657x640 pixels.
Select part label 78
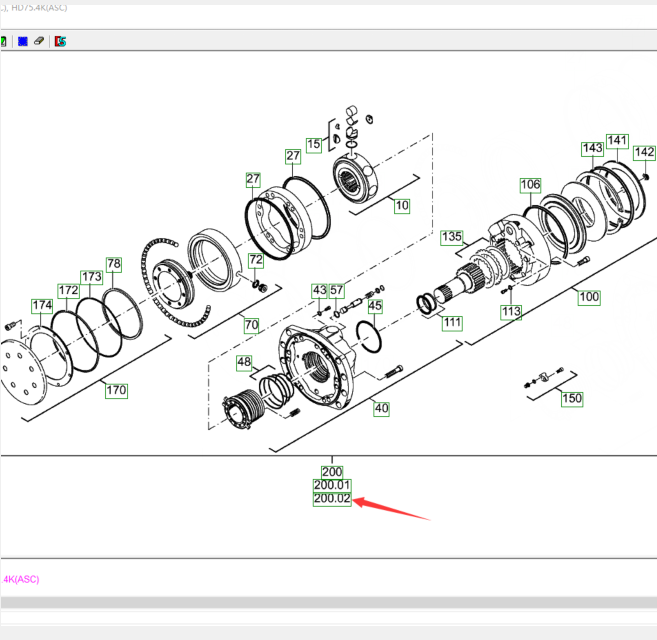pyautogui.click(x=114, y=264)
